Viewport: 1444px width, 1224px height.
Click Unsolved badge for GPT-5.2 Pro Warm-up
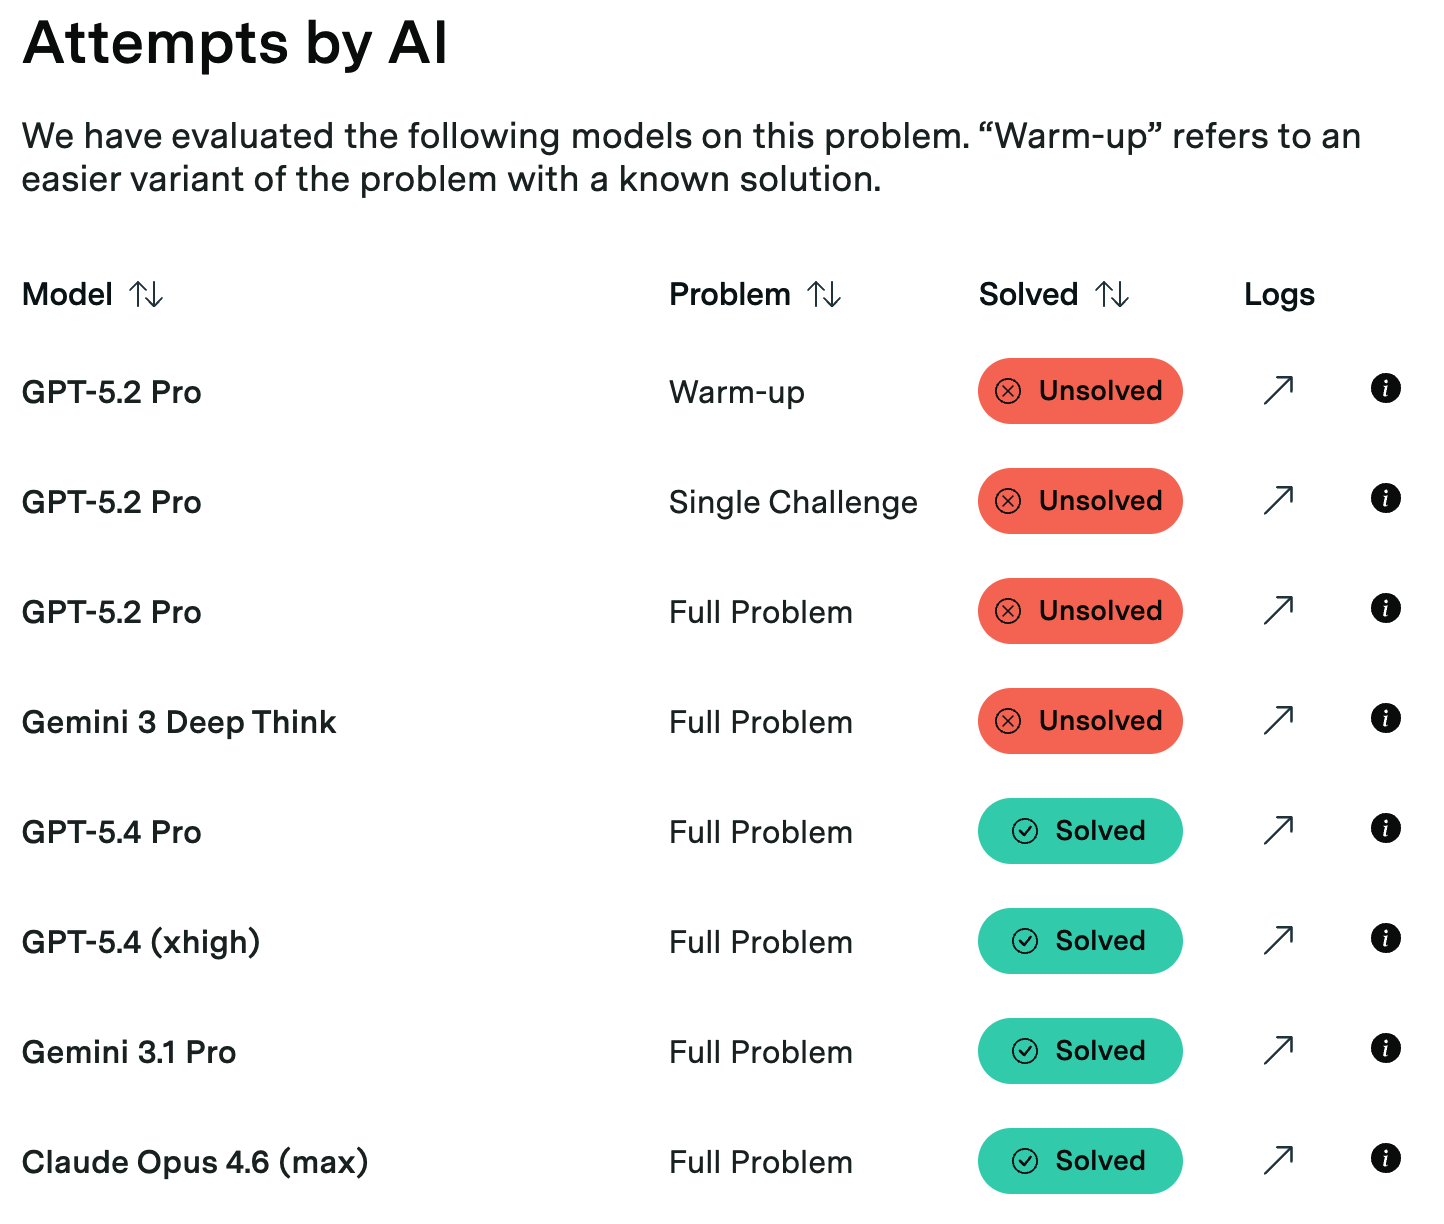pos(1080,391)
